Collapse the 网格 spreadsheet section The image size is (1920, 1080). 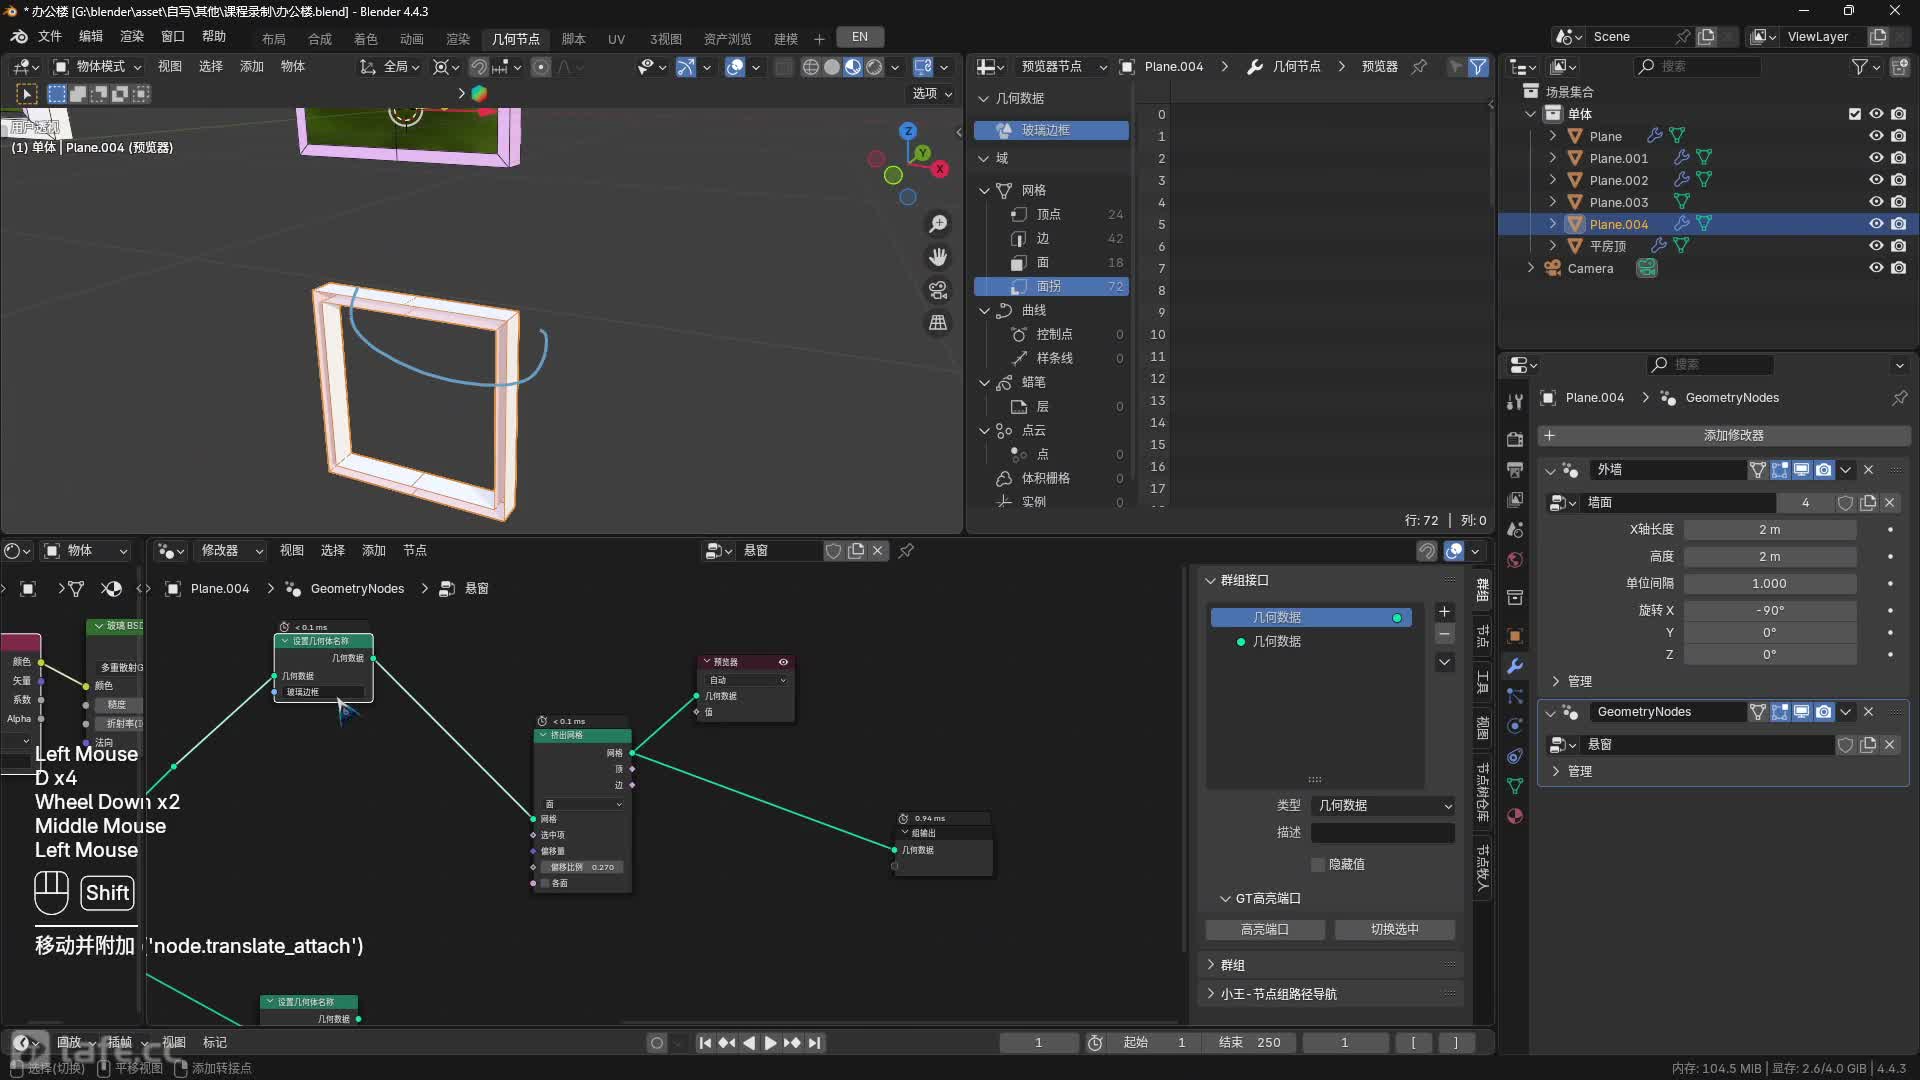985,190
